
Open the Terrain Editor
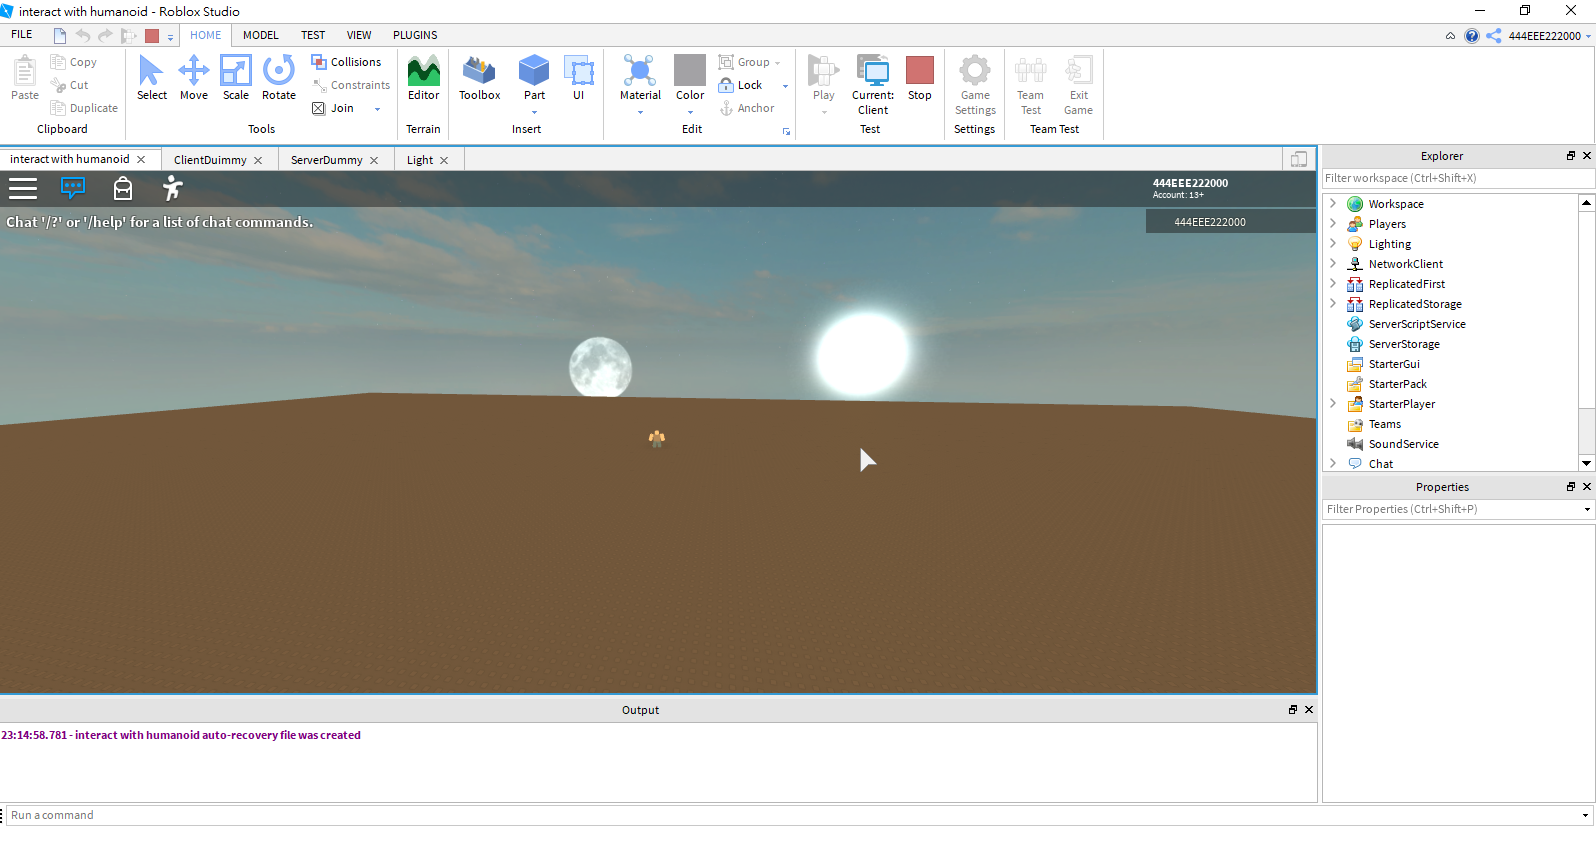point(424,78)
